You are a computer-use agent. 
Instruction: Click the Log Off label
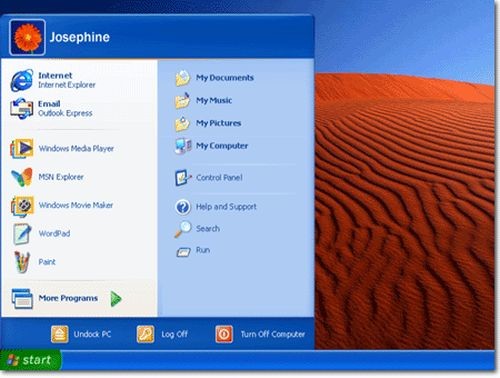pos(174,334)
